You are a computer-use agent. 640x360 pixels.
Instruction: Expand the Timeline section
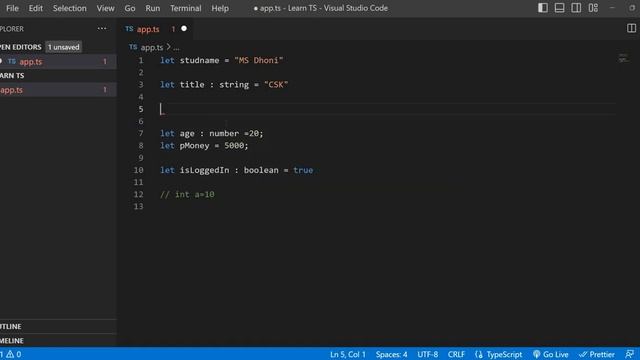(x=58, y=340)
